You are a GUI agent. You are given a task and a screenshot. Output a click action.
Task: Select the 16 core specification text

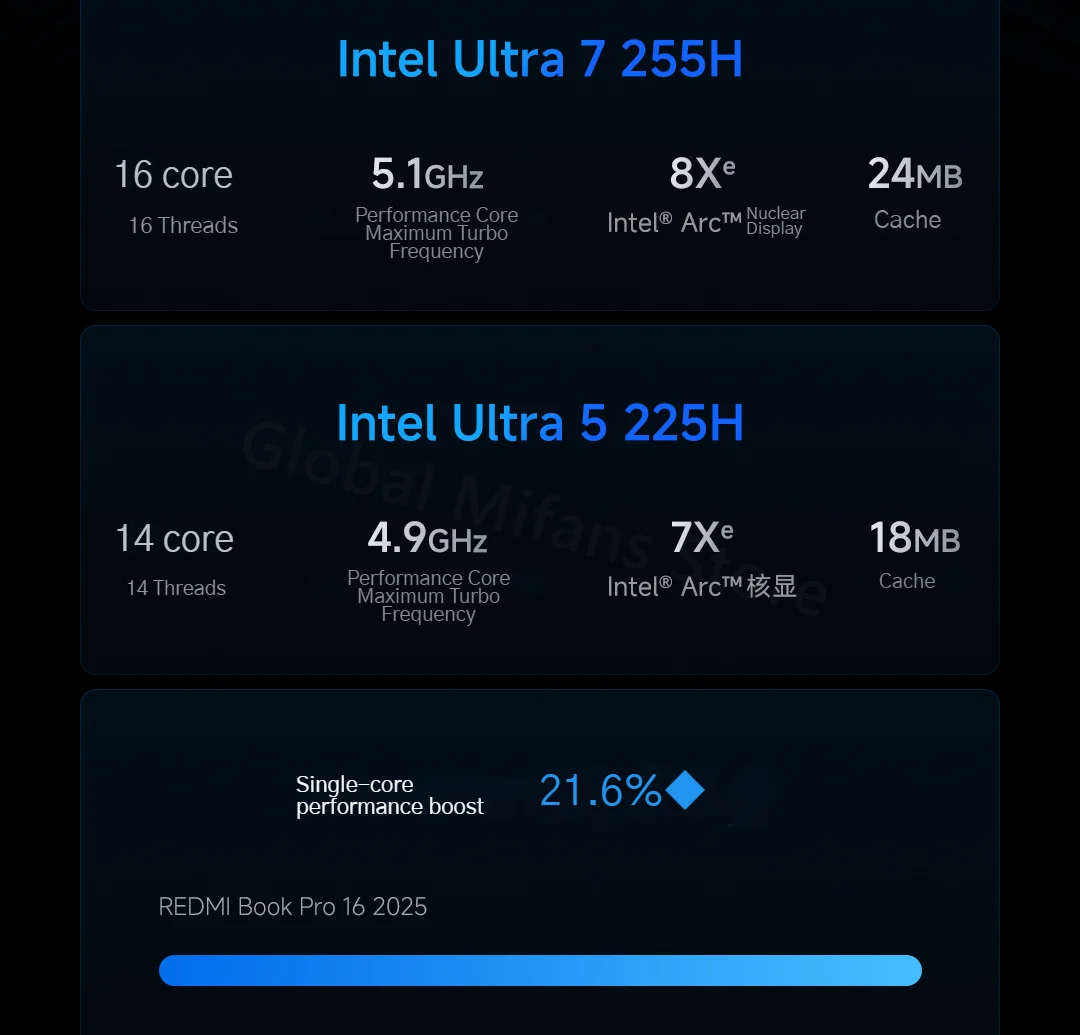pos(174,174)
